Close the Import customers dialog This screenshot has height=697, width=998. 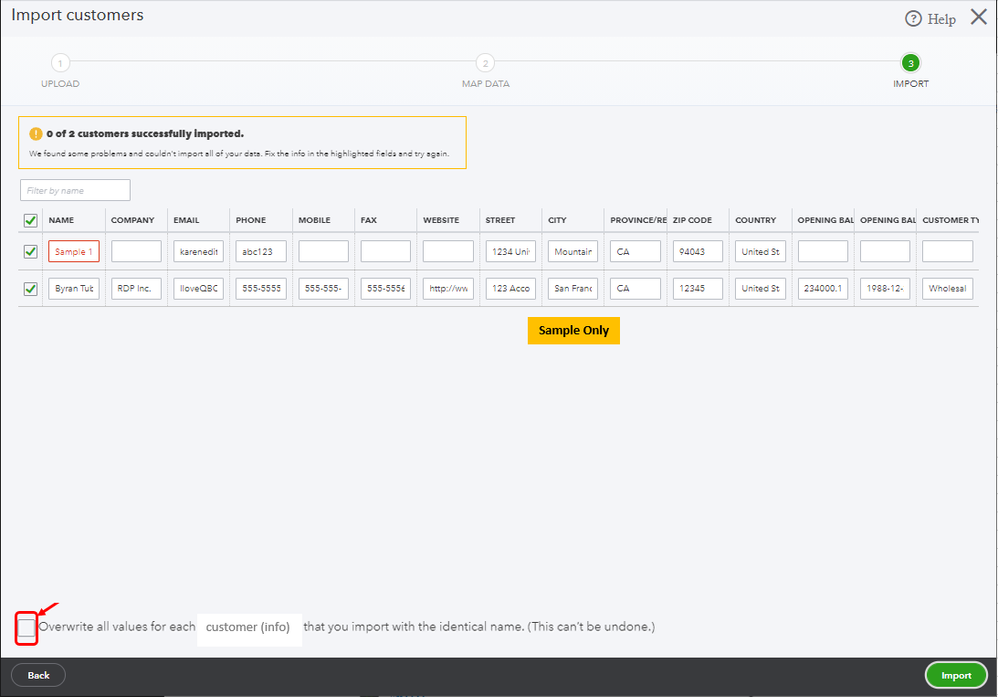coord(979,17)
